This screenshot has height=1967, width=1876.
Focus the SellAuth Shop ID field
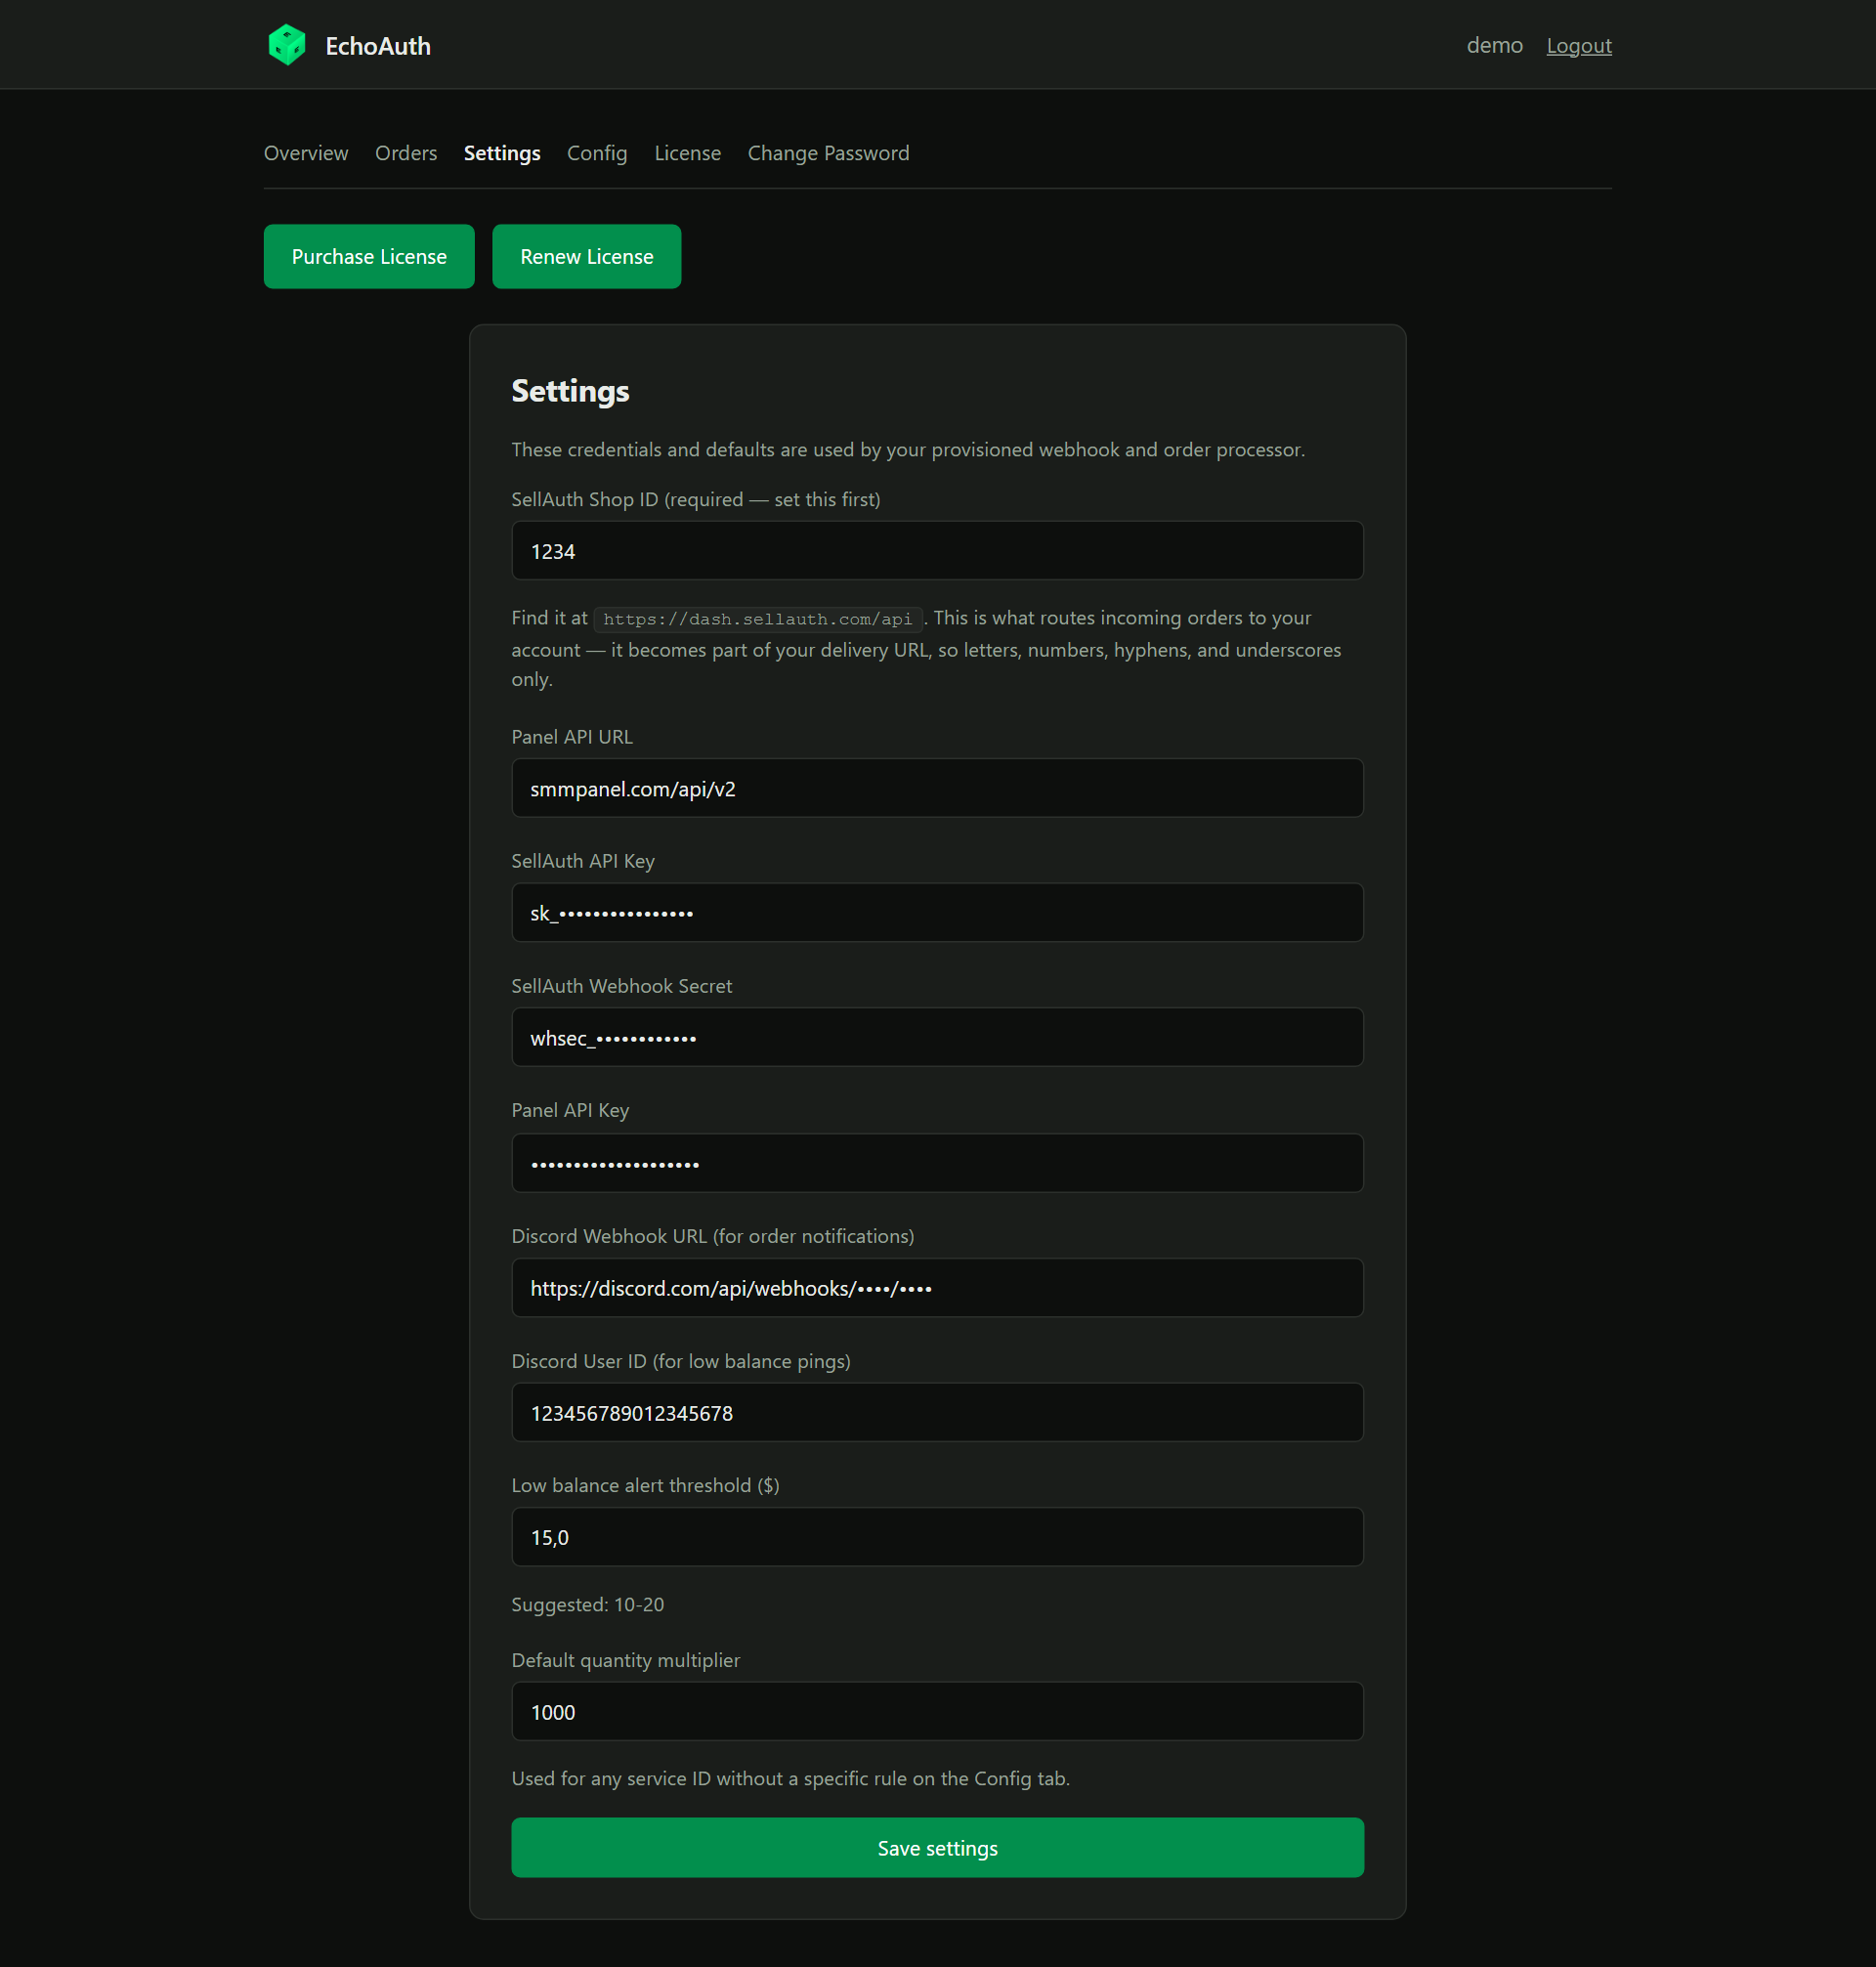(x=937, y=550)
